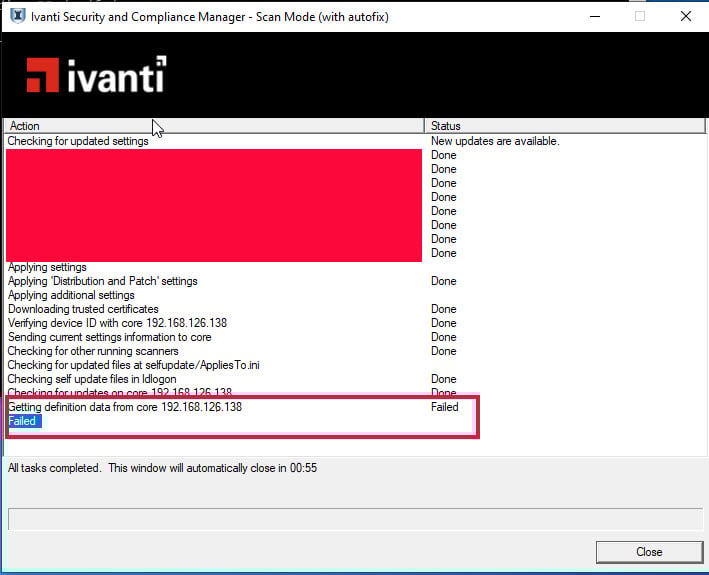Image resolution: width=709 pixels, height=575 pixels.
Task: Click the 'New updates are available.' status
Action: click(x=494, y=141)
